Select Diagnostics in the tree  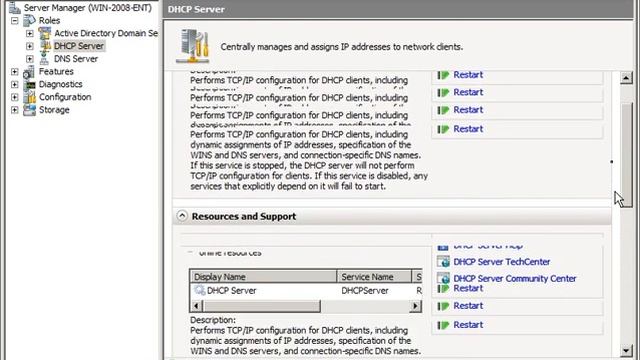[x=60, y=84]
